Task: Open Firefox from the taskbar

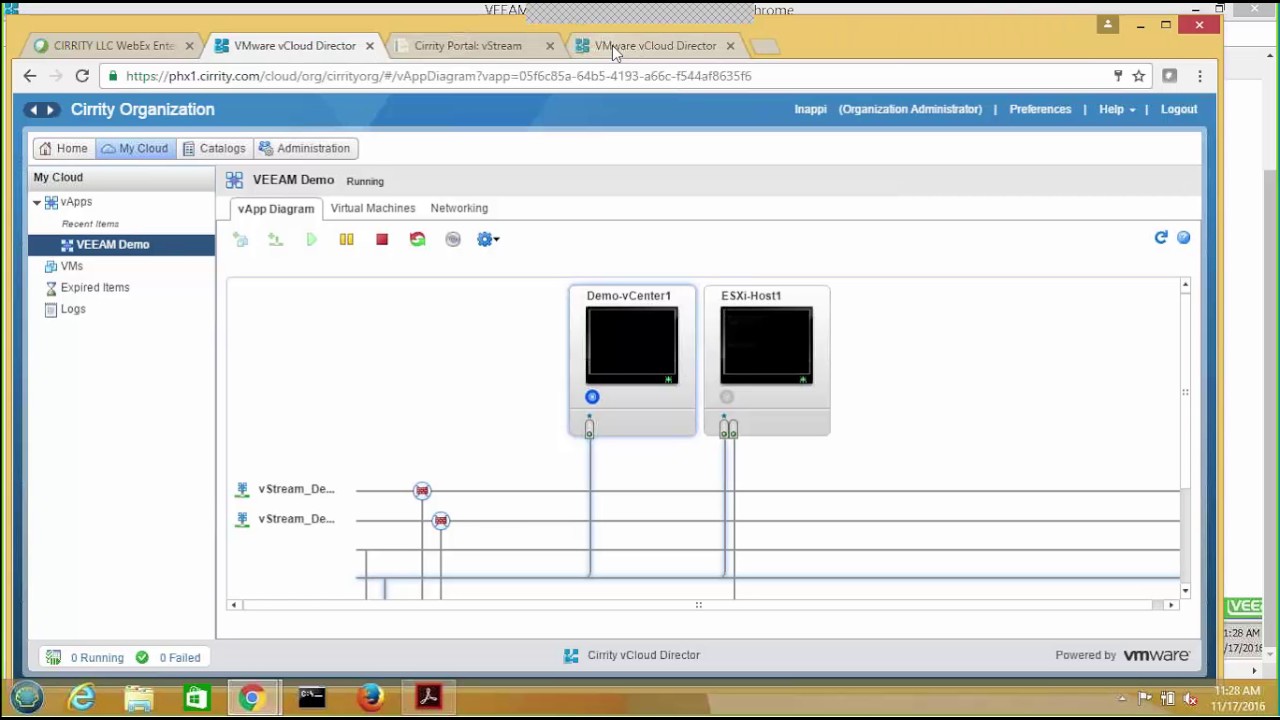Action: tap(371, 697)
